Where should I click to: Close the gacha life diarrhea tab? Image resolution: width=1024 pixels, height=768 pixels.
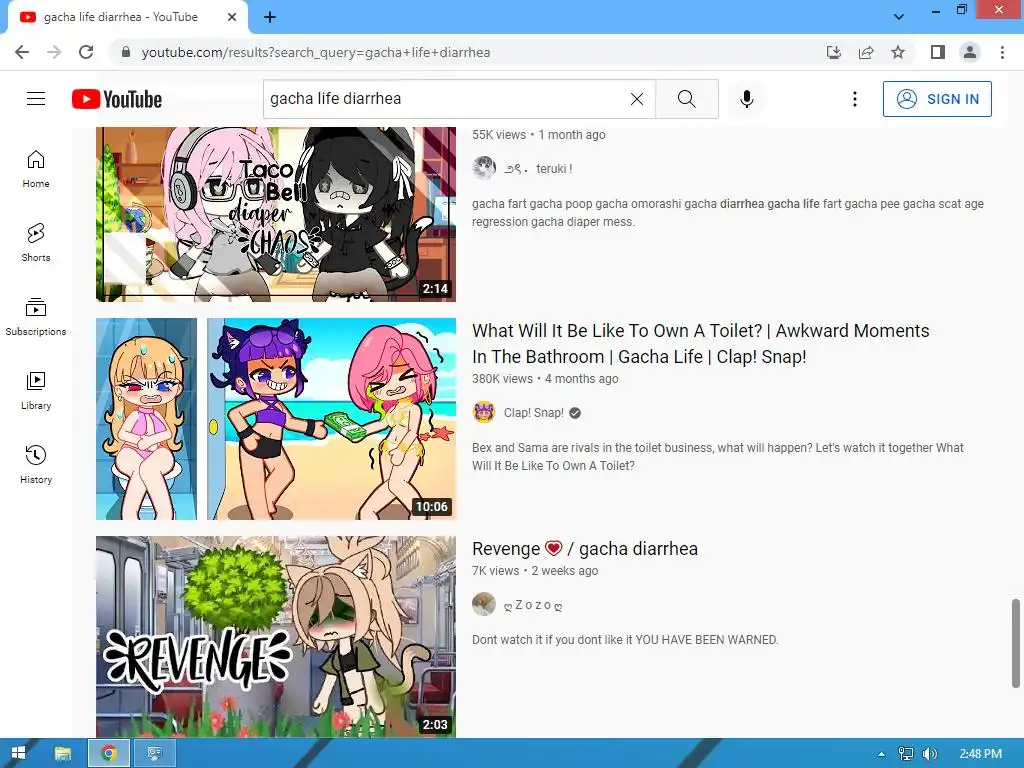point(232,17)
